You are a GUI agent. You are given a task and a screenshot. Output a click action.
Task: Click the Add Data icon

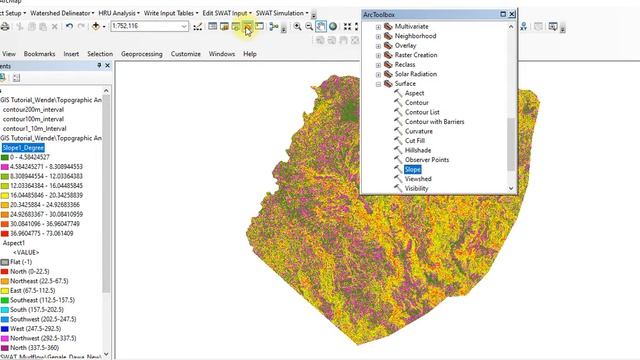pos(96,26)
